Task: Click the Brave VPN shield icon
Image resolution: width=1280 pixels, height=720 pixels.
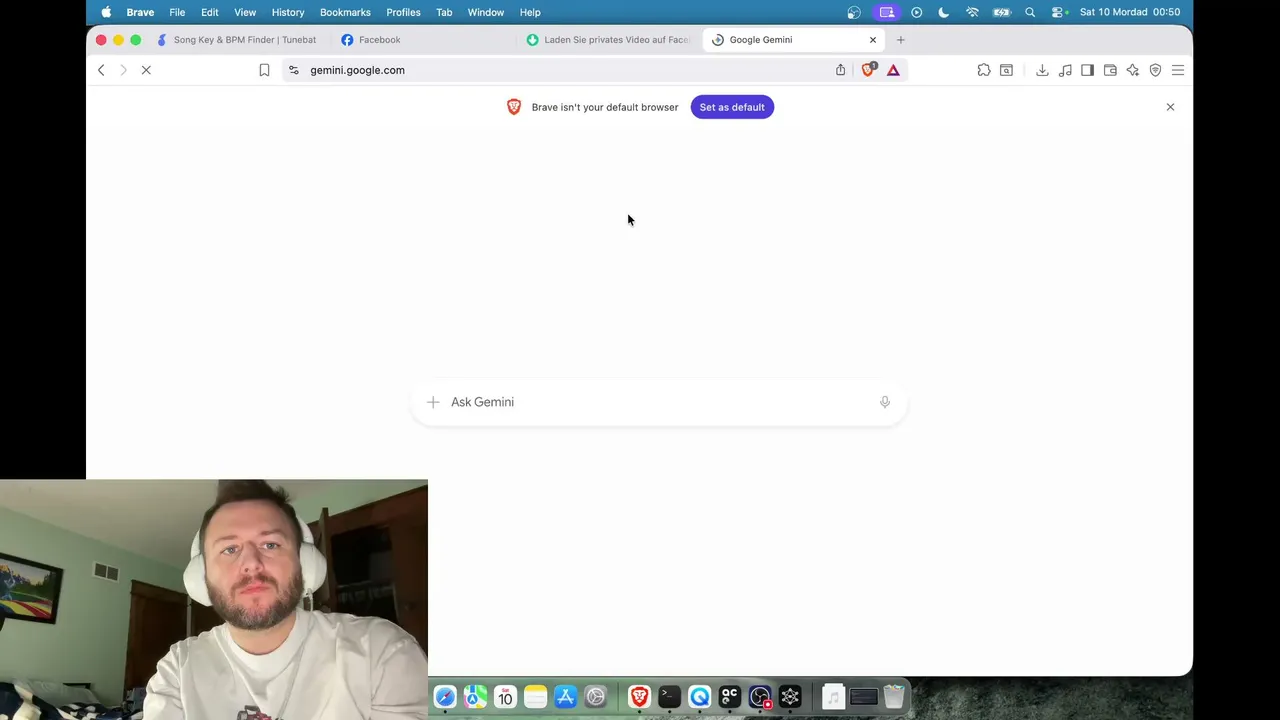Action: (1155, 70)
